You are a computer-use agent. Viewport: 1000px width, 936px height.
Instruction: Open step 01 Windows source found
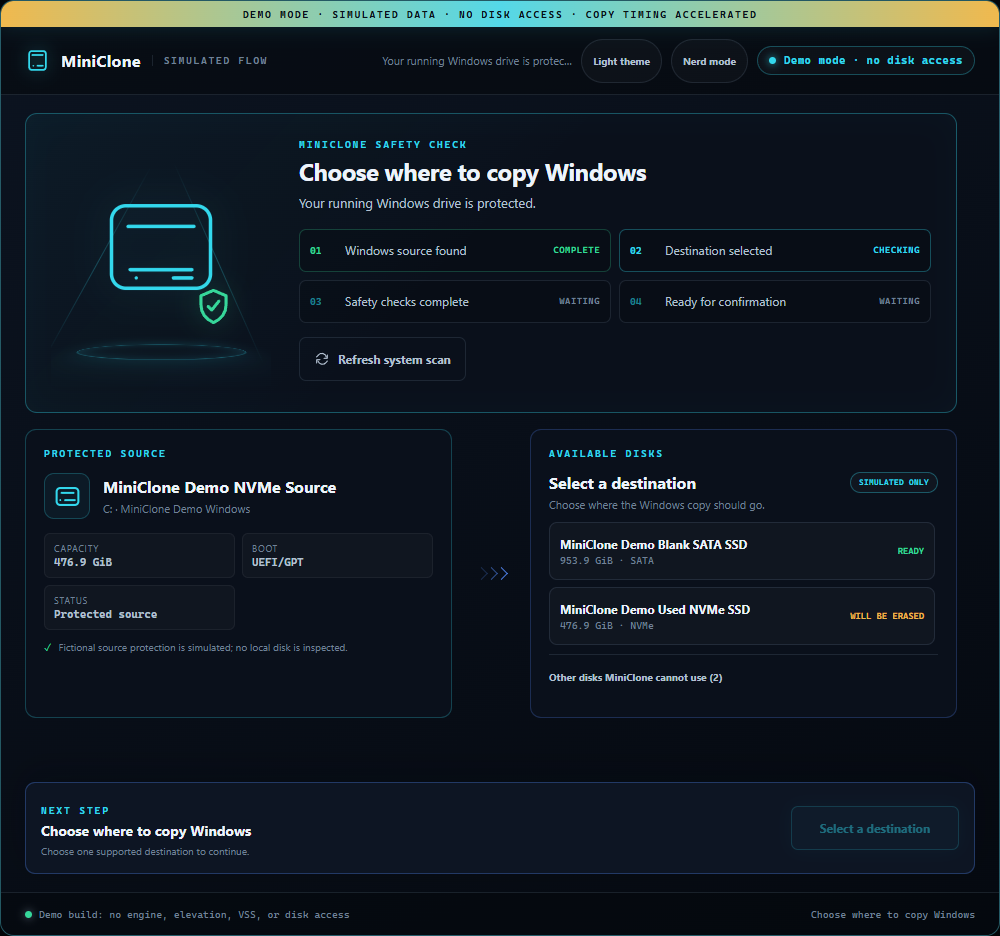click(455, 251)
